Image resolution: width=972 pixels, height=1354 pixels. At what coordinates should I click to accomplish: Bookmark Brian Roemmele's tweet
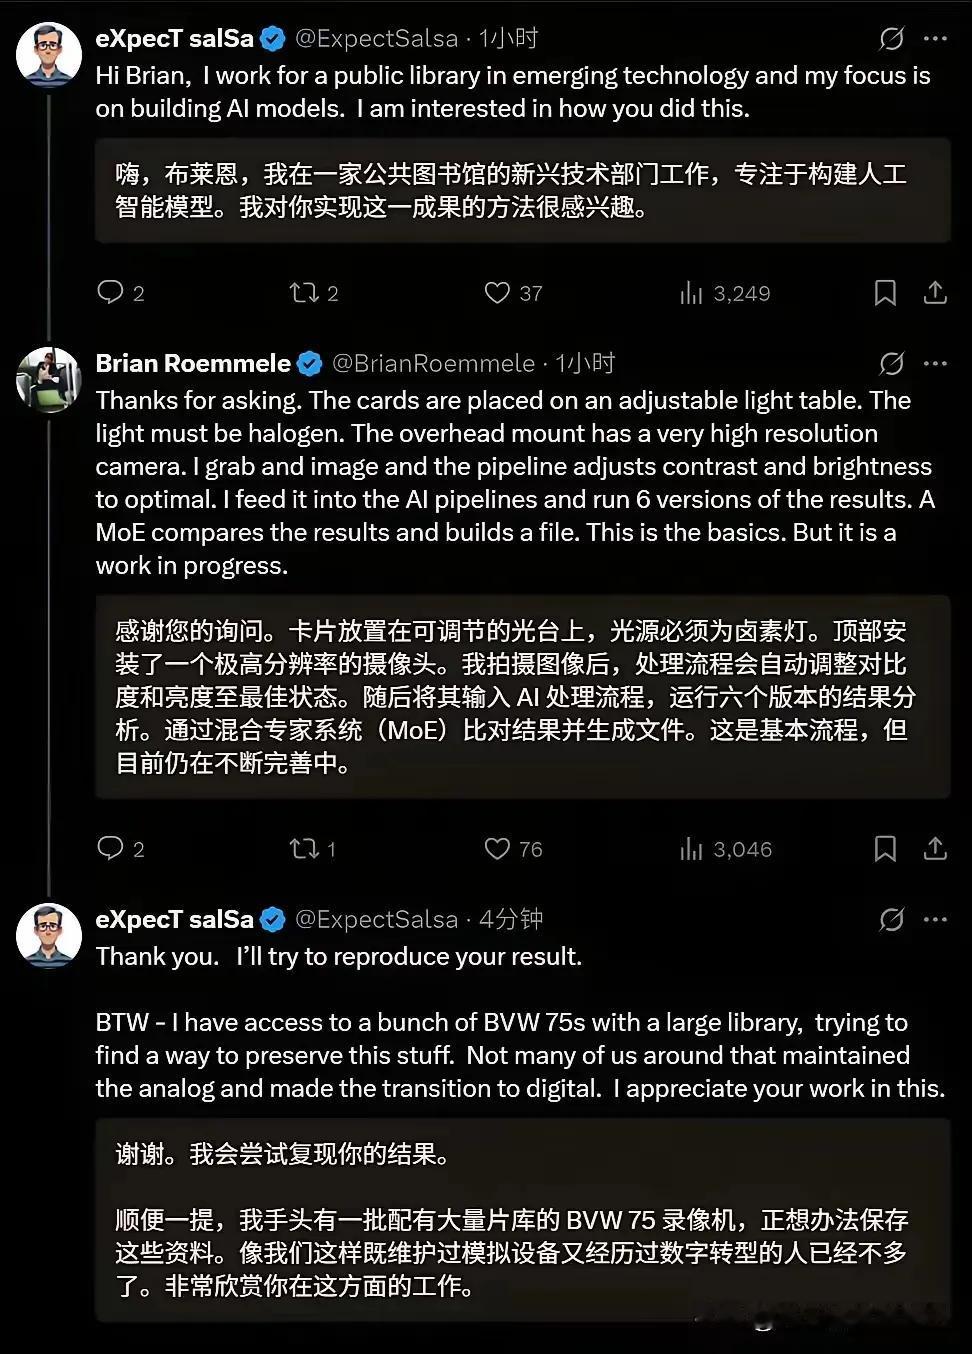pos(885,848)
